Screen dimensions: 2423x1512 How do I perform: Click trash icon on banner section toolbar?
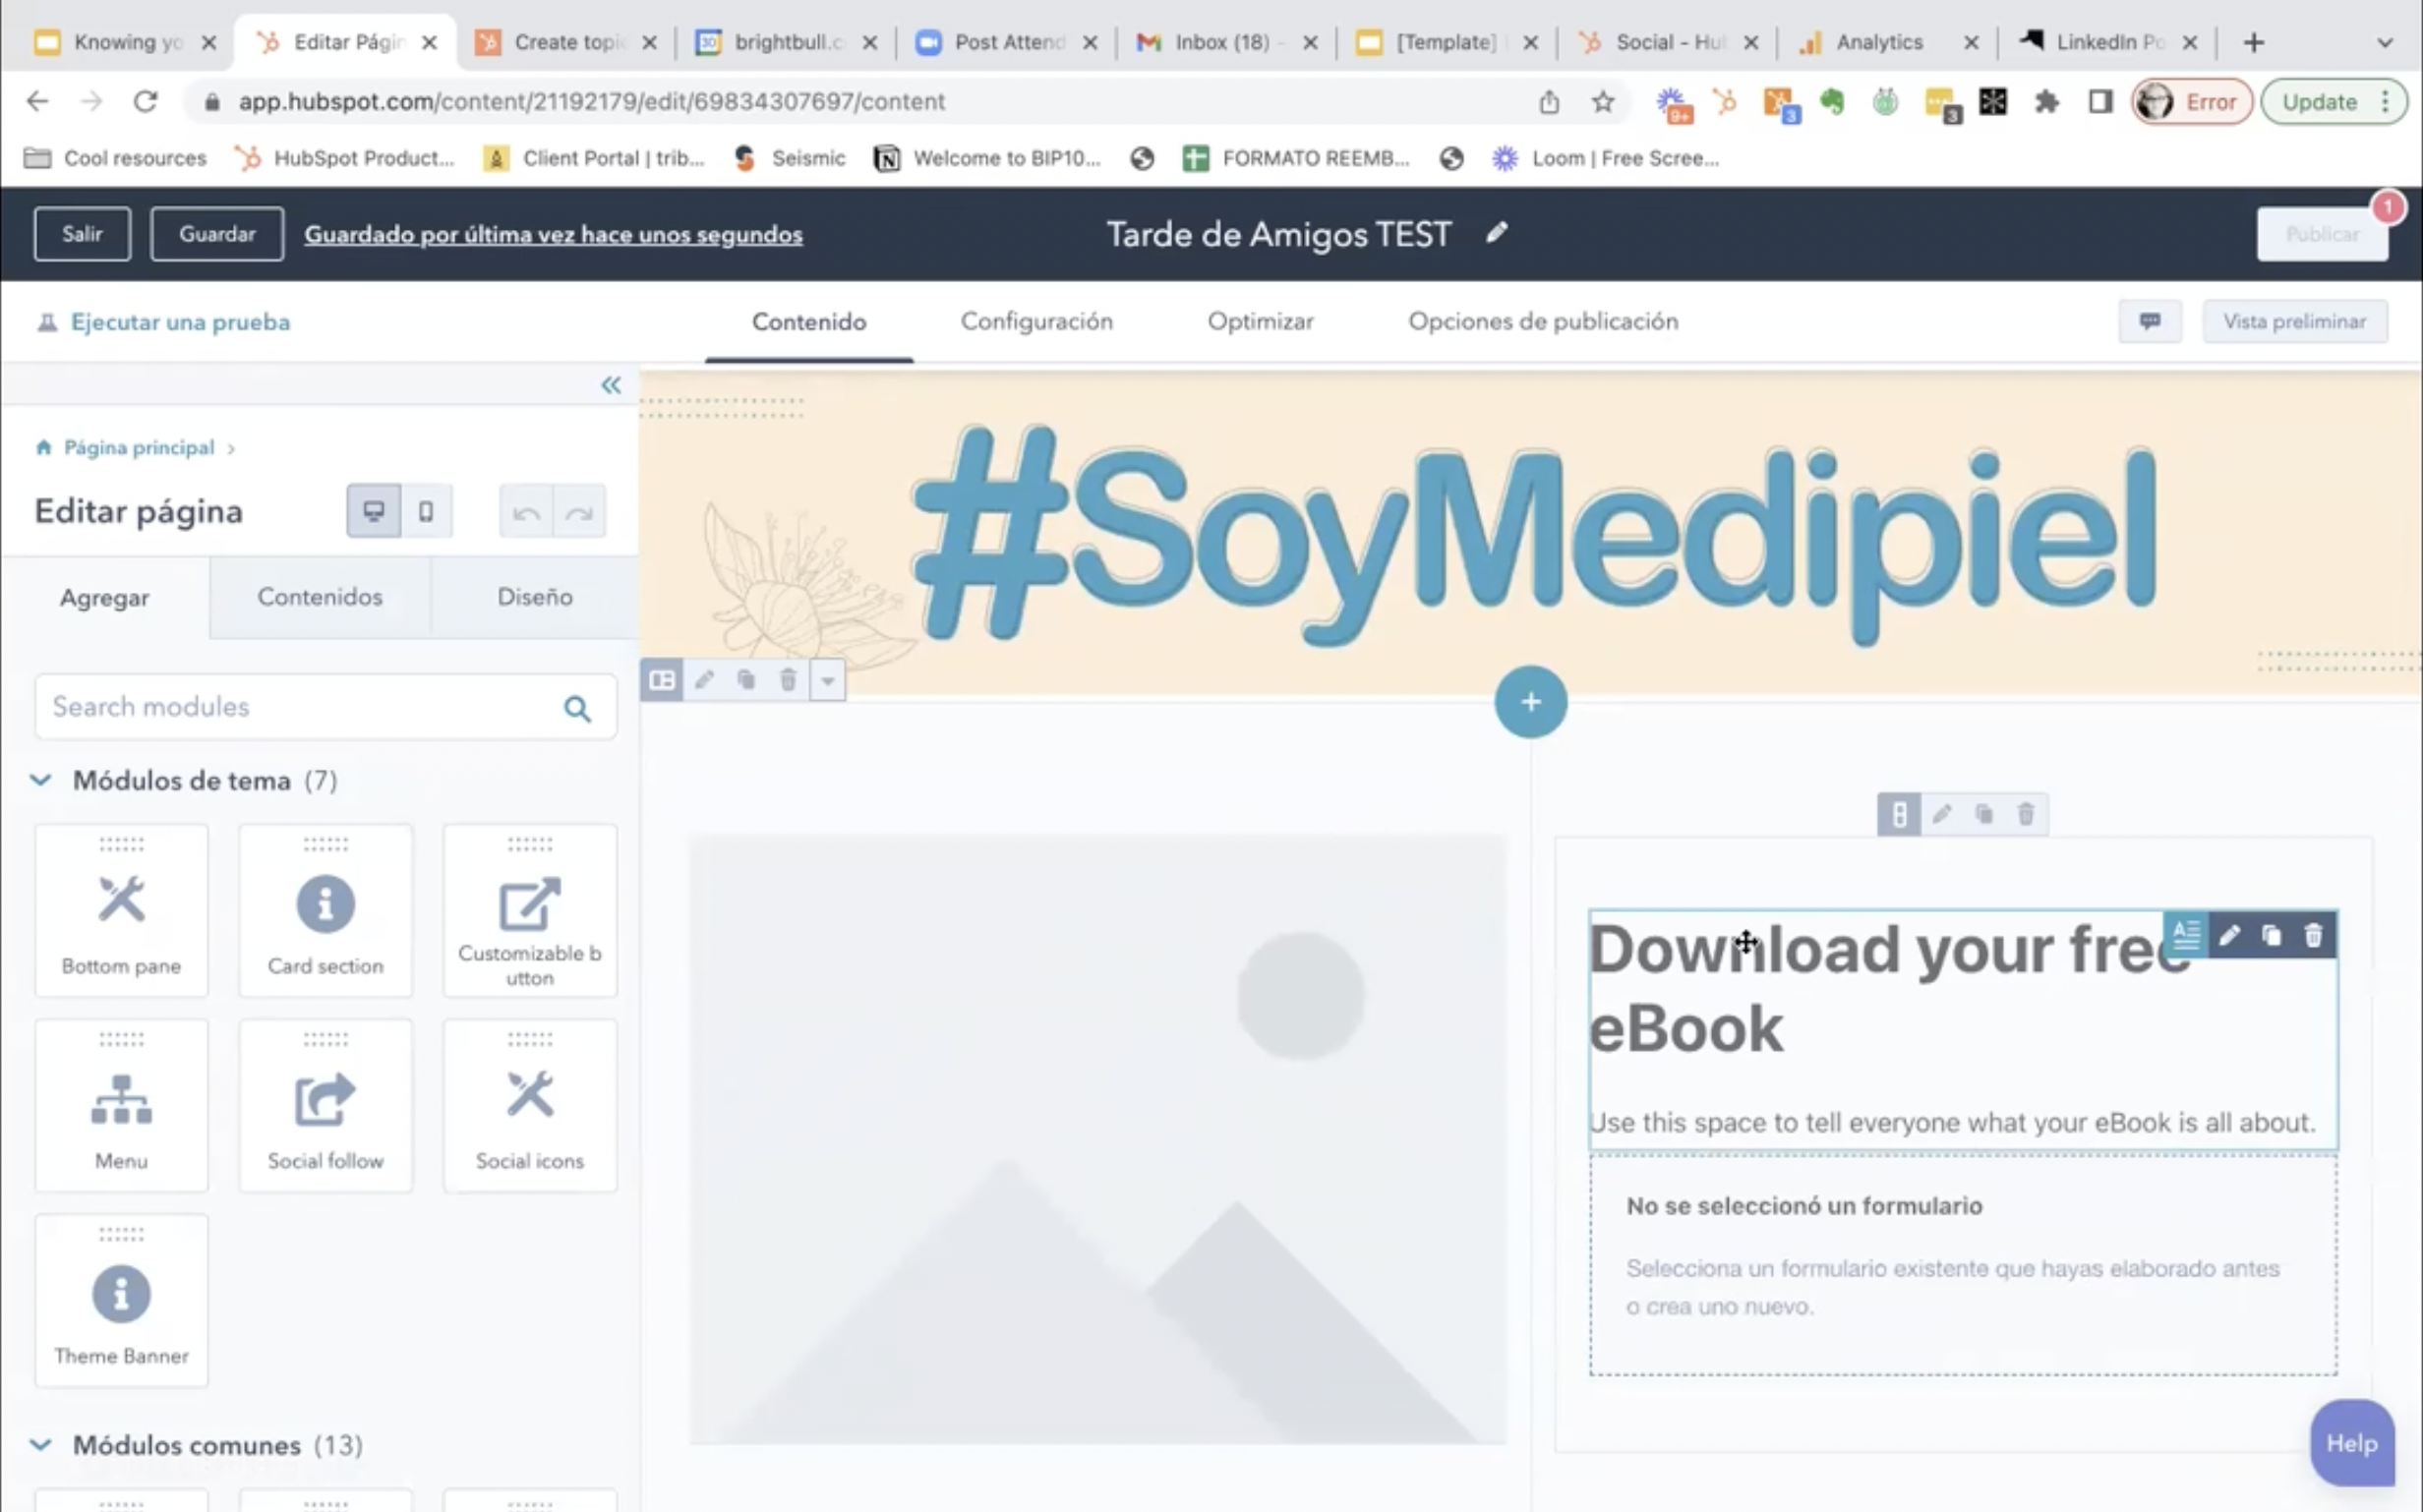[x=788, y=680]
